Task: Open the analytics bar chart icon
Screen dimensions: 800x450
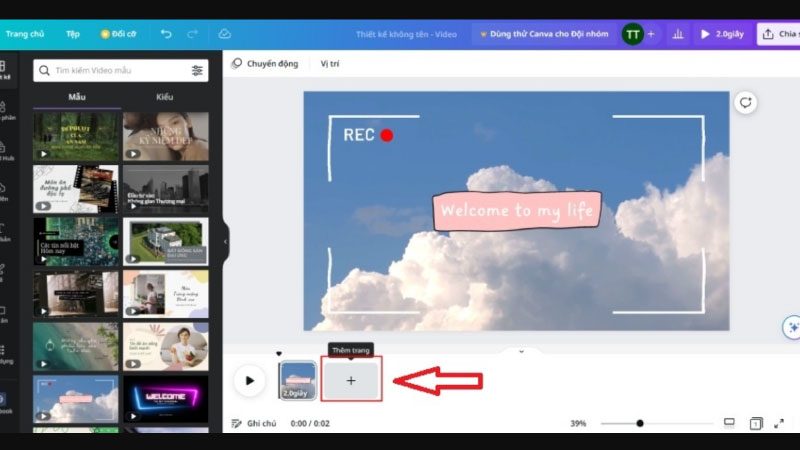Action: click(678, 34)
